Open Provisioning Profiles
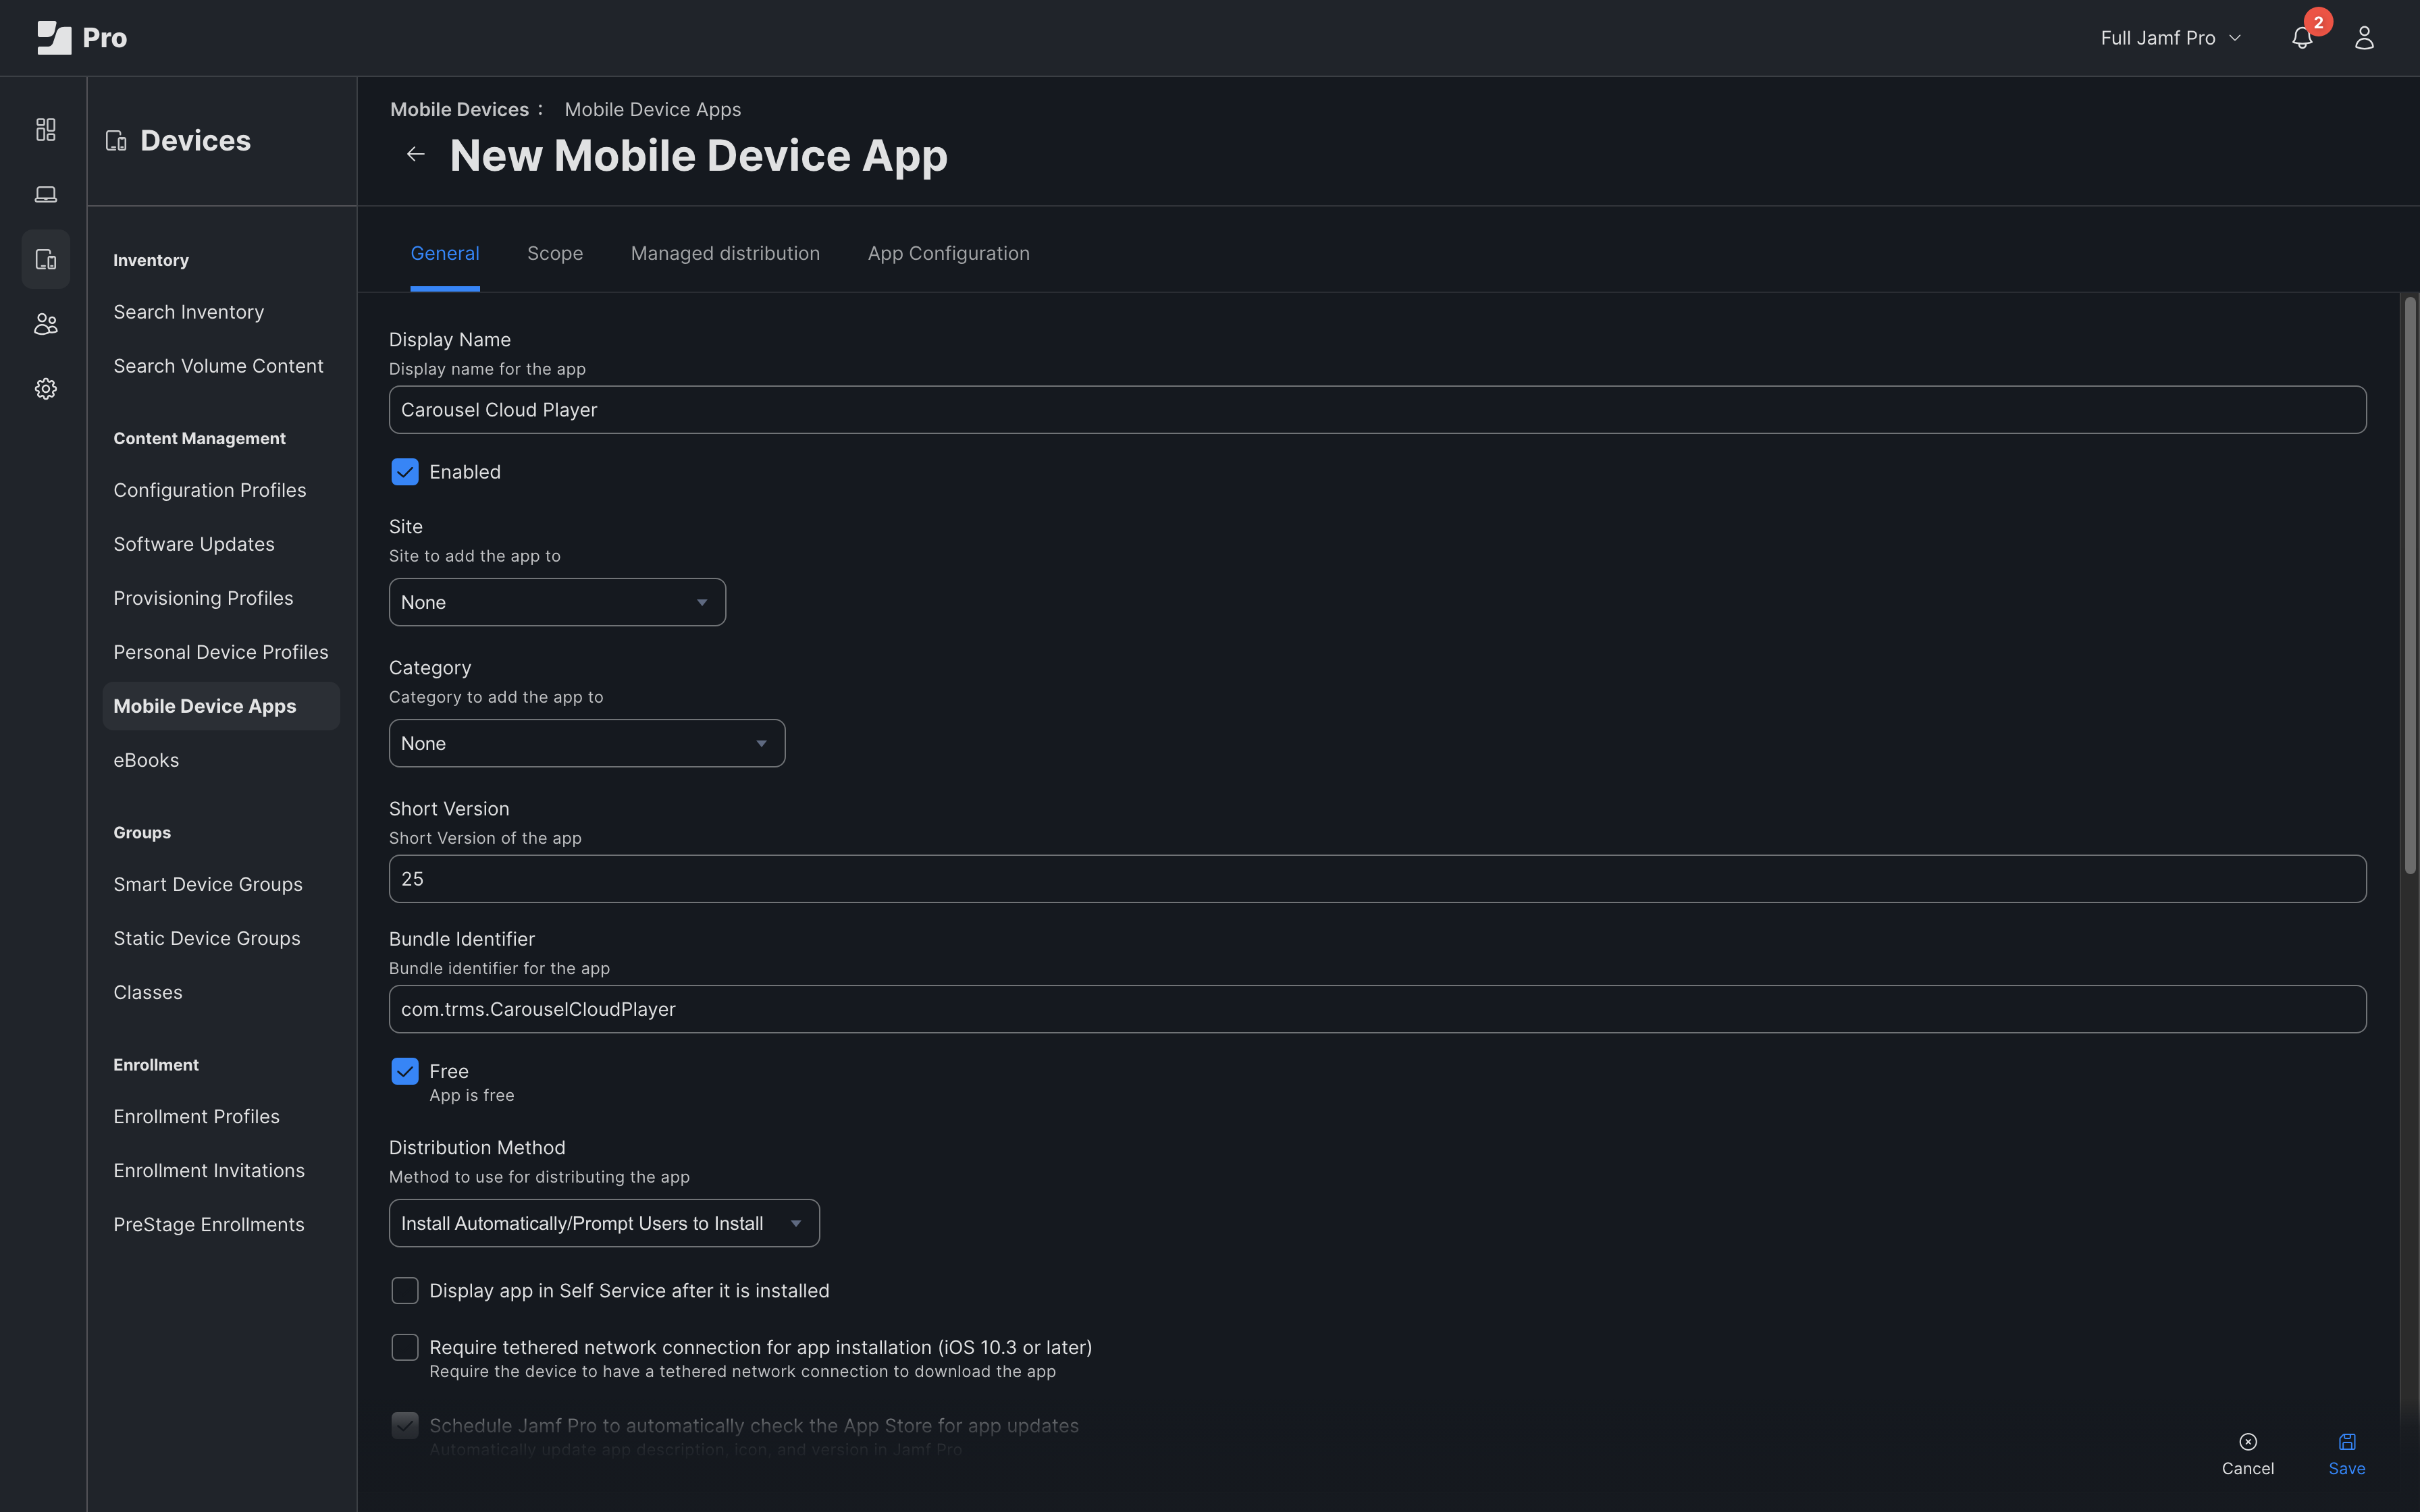The width and height of the screenshot is (2420, 1512). click(203, 598)
